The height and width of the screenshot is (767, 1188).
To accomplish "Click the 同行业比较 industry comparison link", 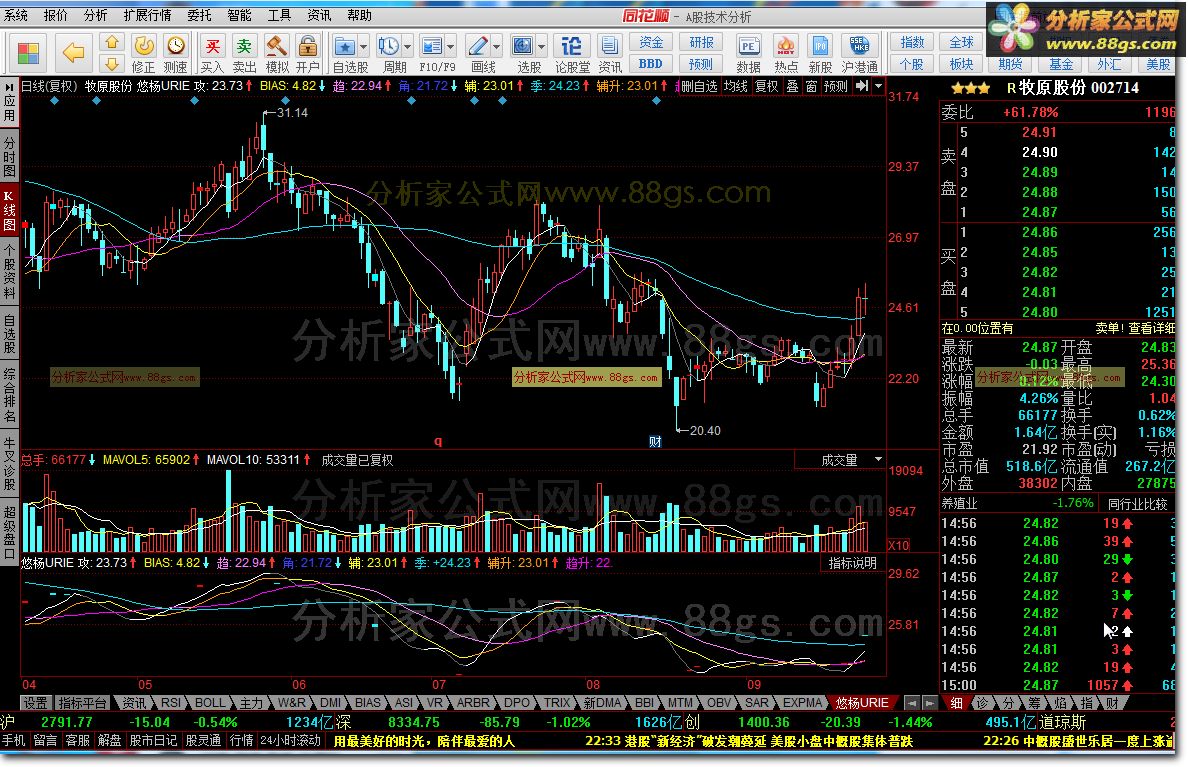I will (x=1137, y=503).
